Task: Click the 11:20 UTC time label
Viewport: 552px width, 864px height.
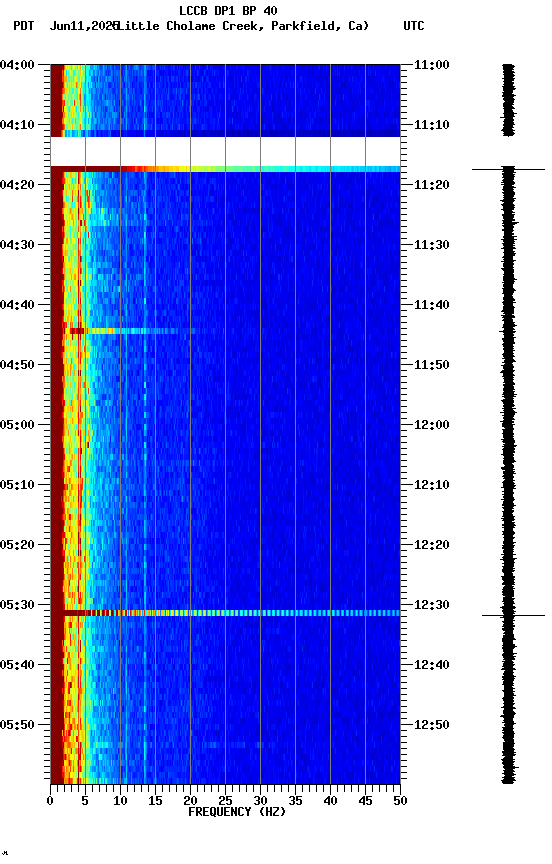Action: pyautogui.click(x=431, y=185)
